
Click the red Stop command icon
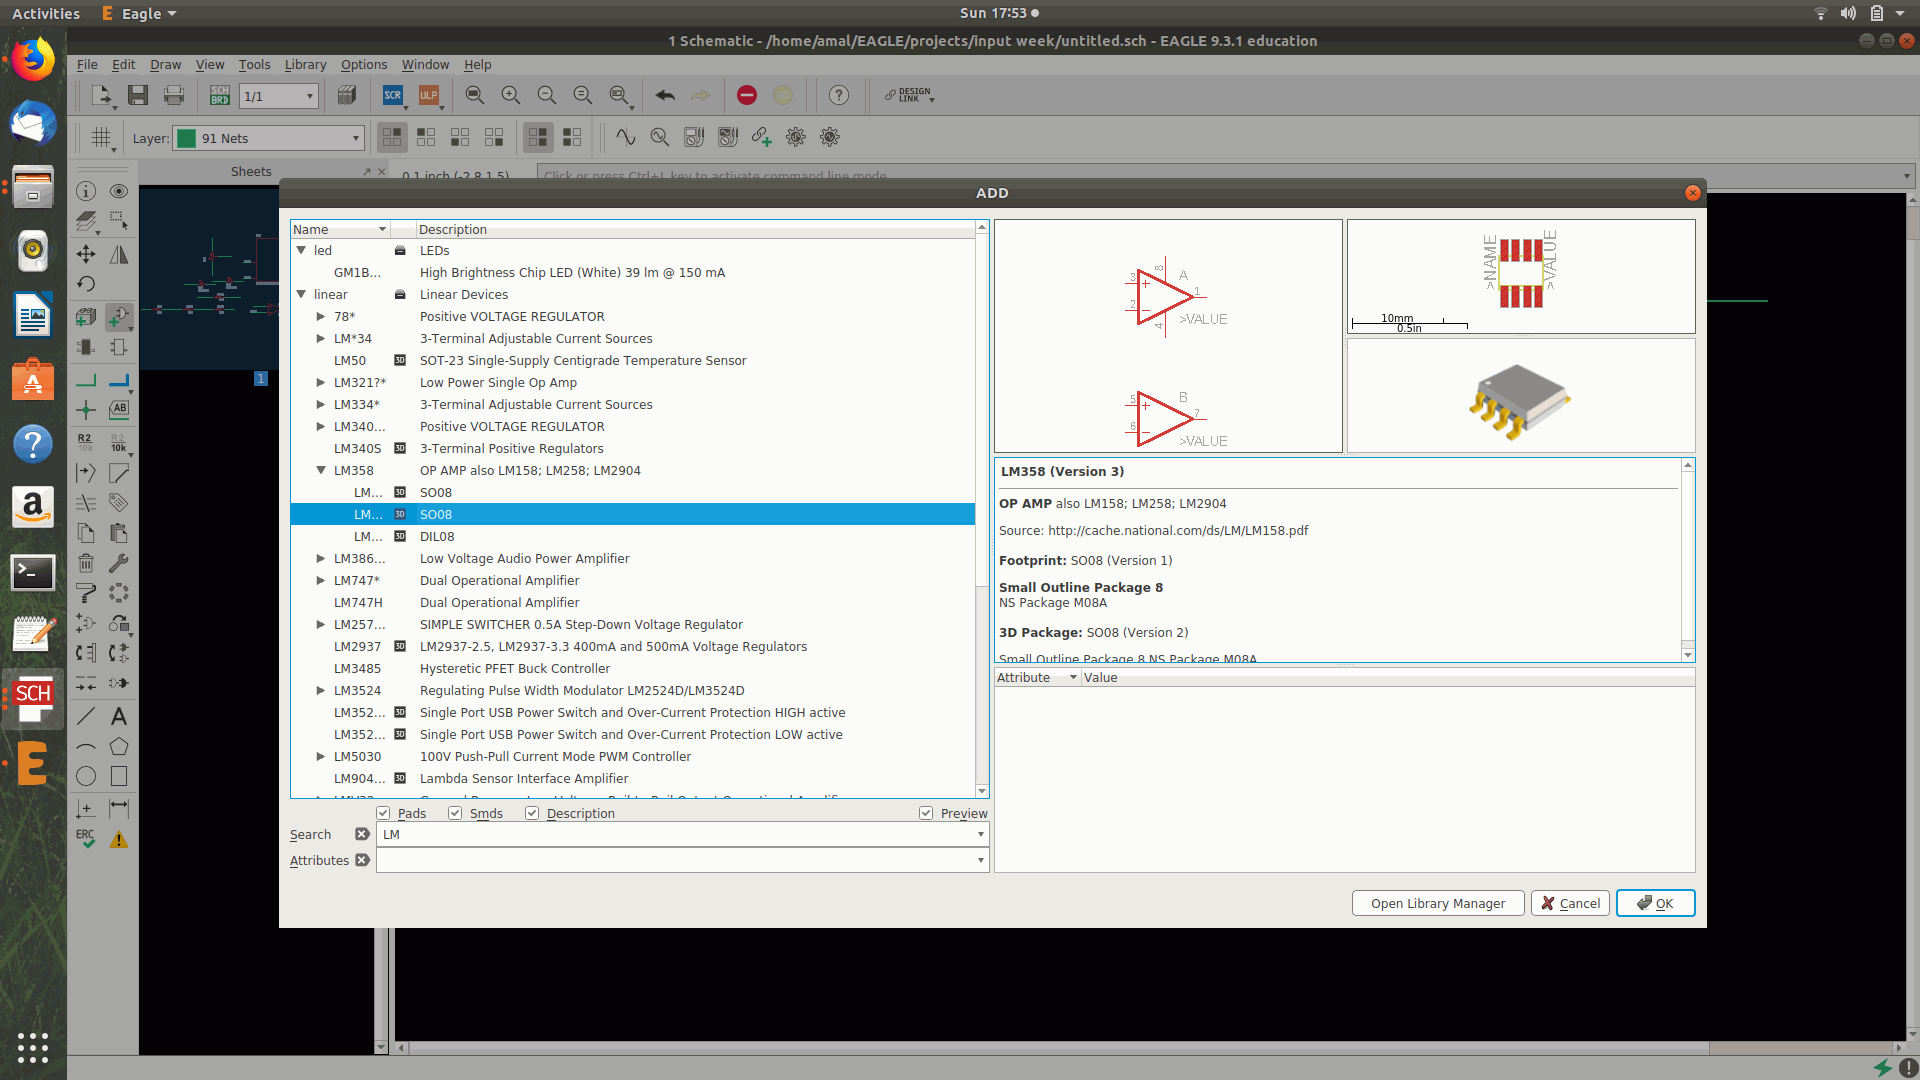click(x=747, y=95)
